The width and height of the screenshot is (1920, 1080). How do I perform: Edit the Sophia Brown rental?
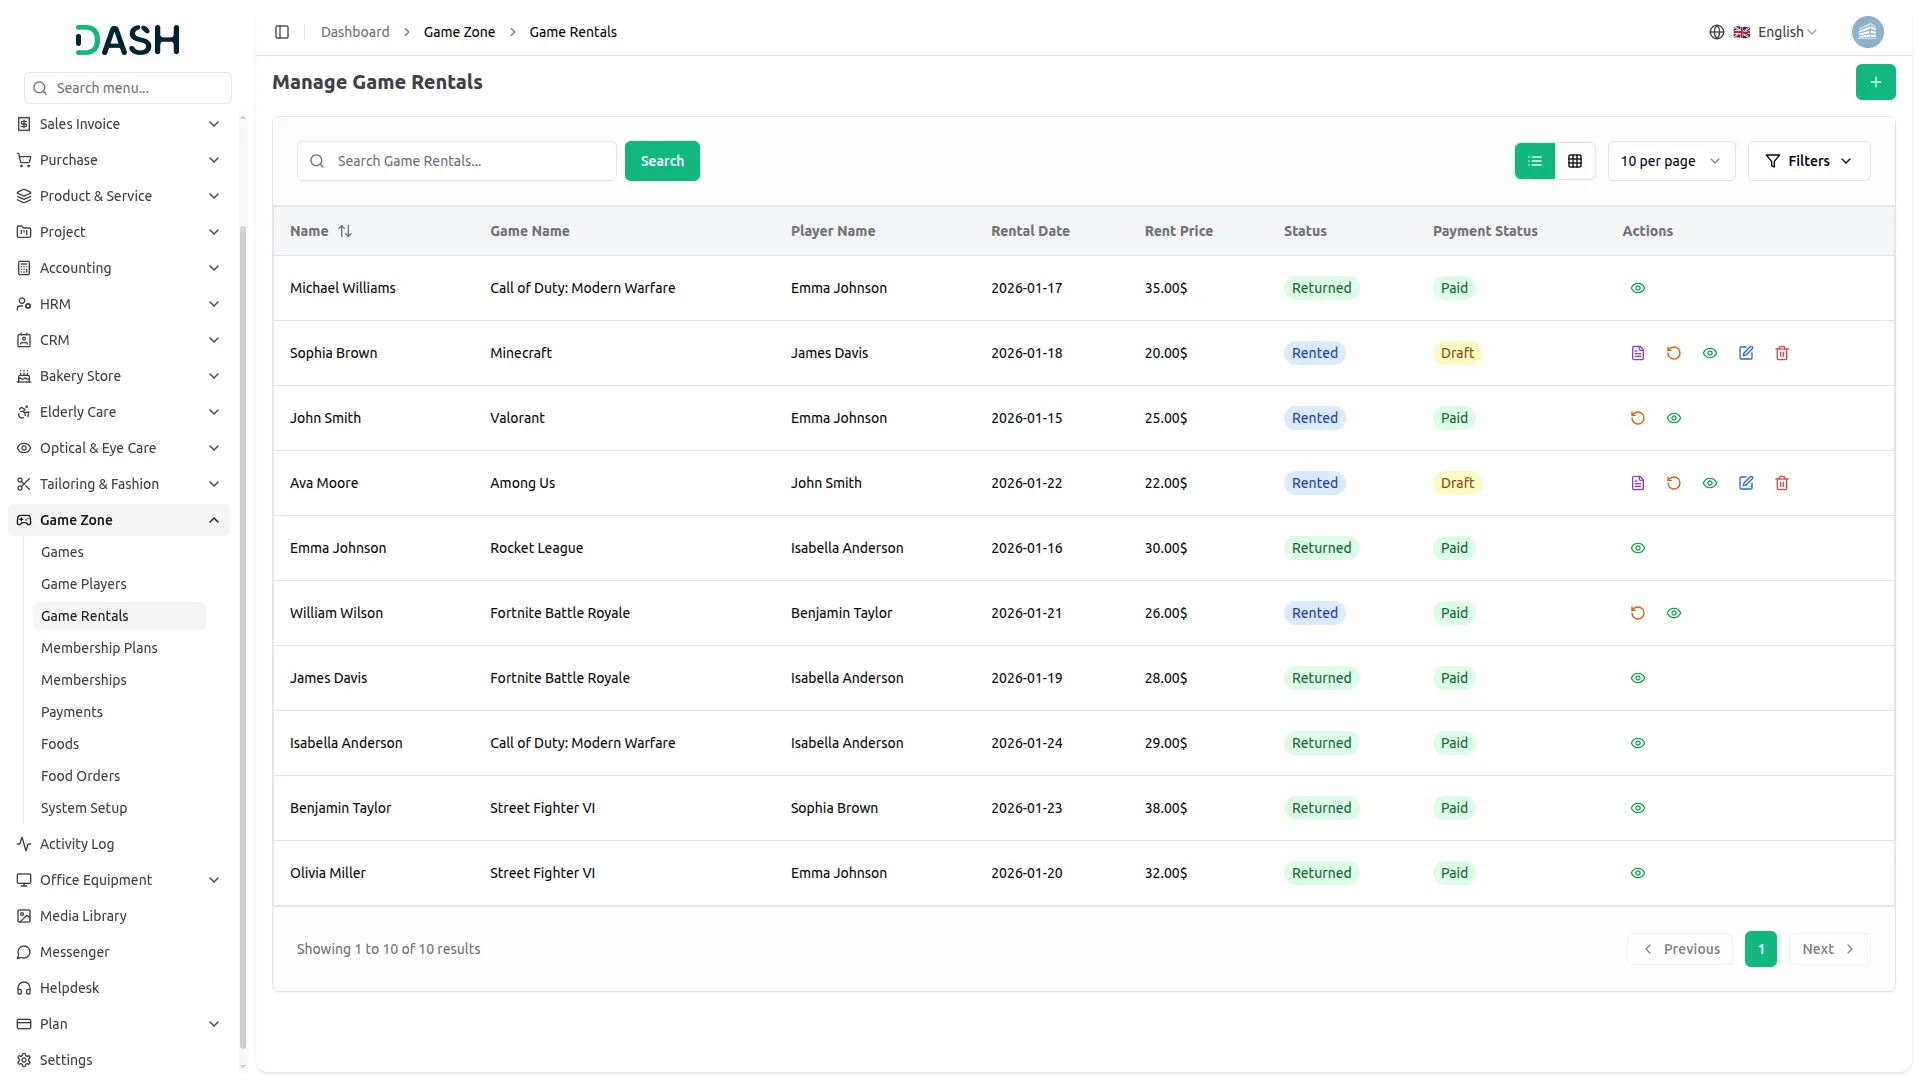(1746, 353)
